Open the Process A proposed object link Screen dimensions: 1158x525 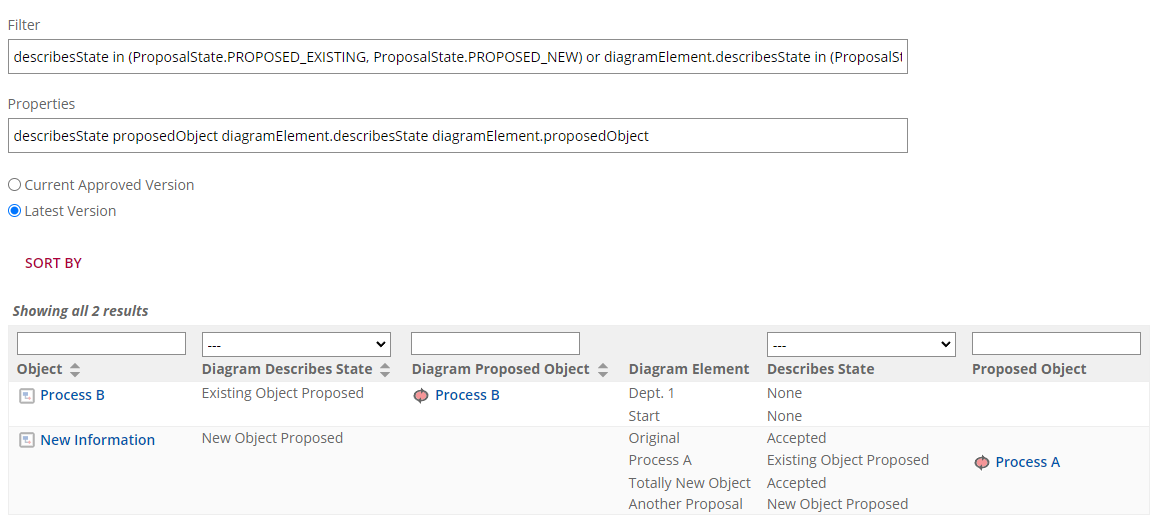[x=1027, y=462]
